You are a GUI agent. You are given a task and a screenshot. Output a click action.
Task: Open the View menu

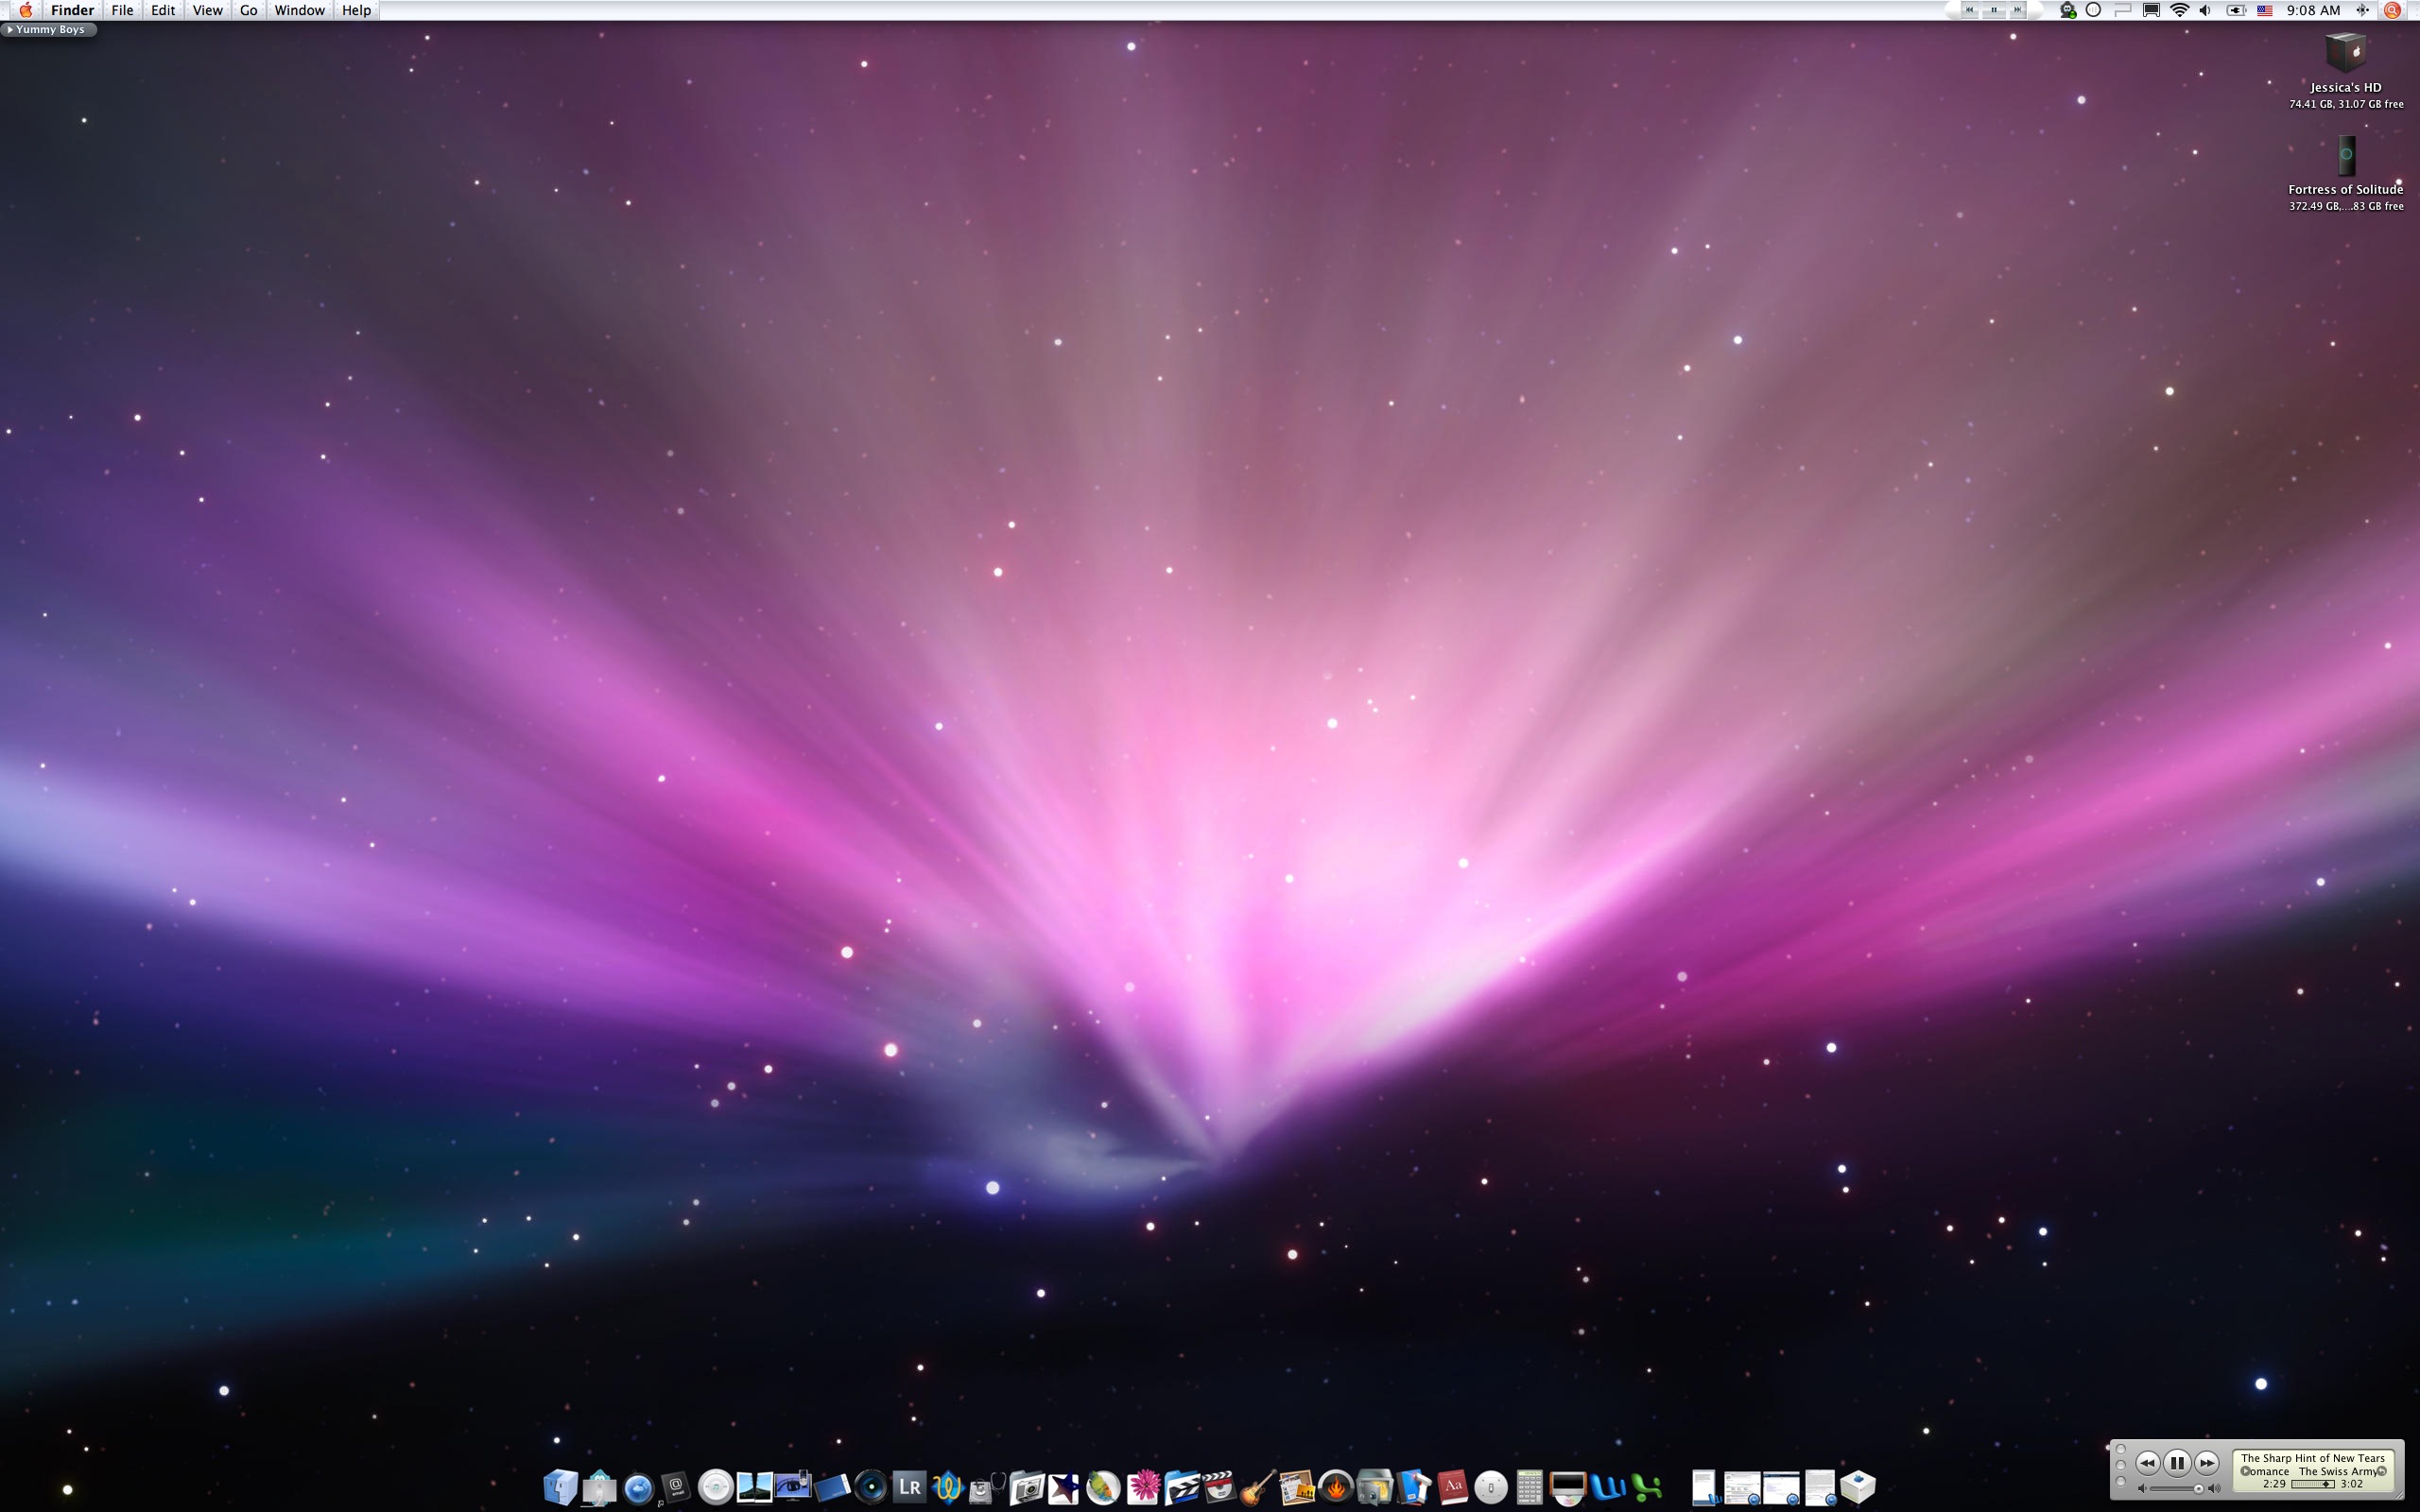pyautogui.click(x=207, y=10)
